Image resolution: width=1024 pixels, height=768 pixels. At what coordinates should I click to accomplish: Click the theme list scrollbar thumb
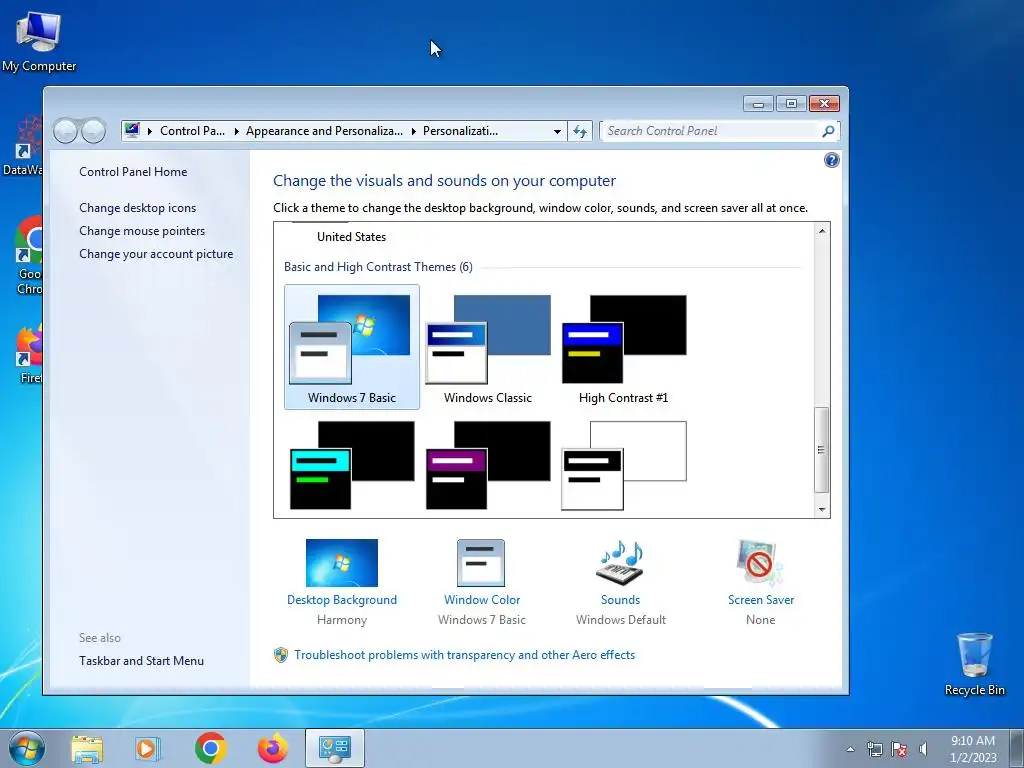point(822,449)
